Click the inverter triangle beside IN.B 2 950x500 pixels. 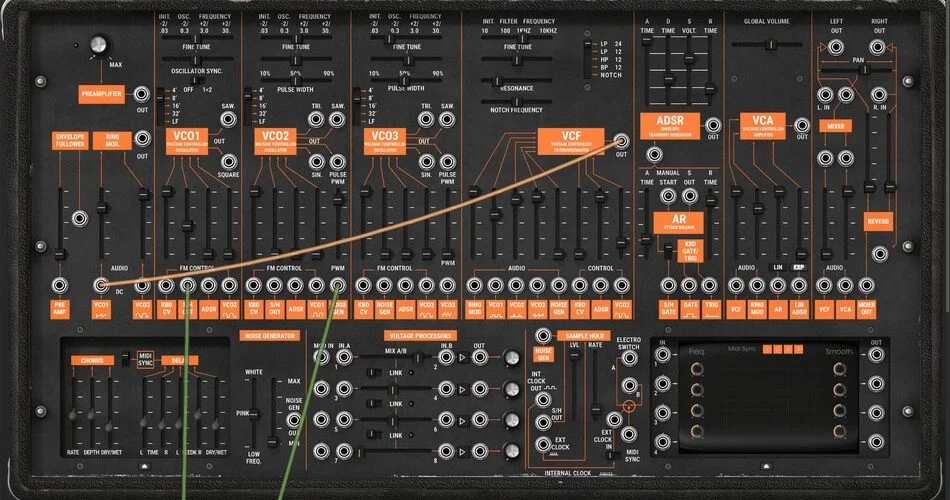[x=462, y=358]
